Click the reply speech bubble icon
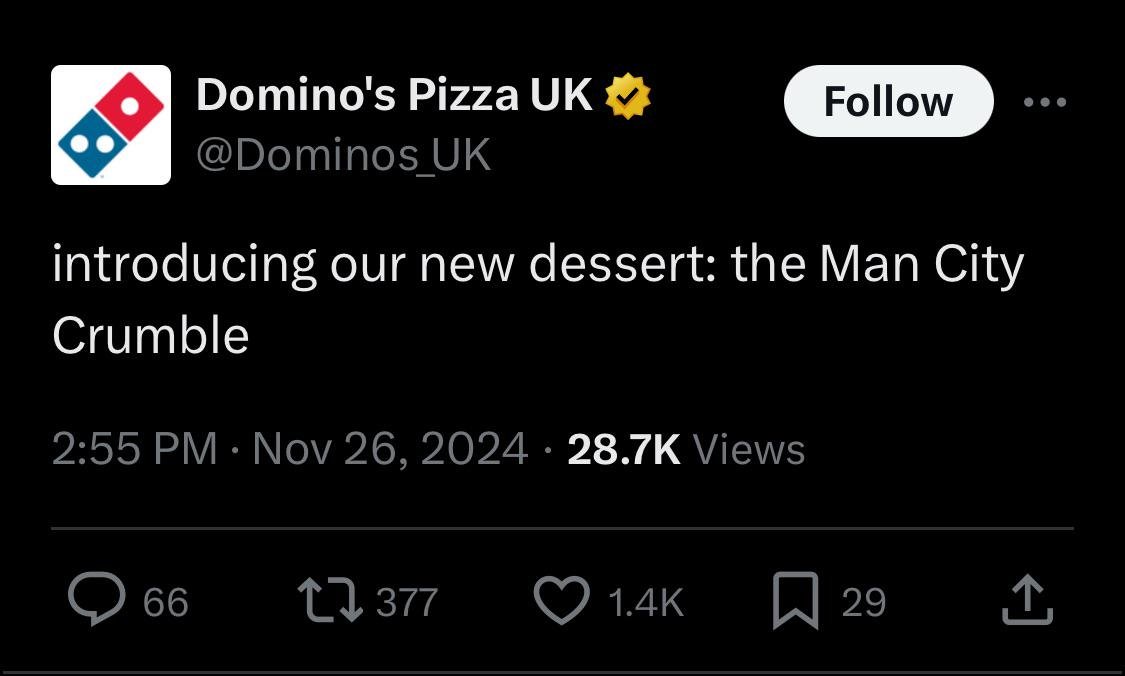The width and height of the screenshot is (1125, 676). click(x=95, y=602)
